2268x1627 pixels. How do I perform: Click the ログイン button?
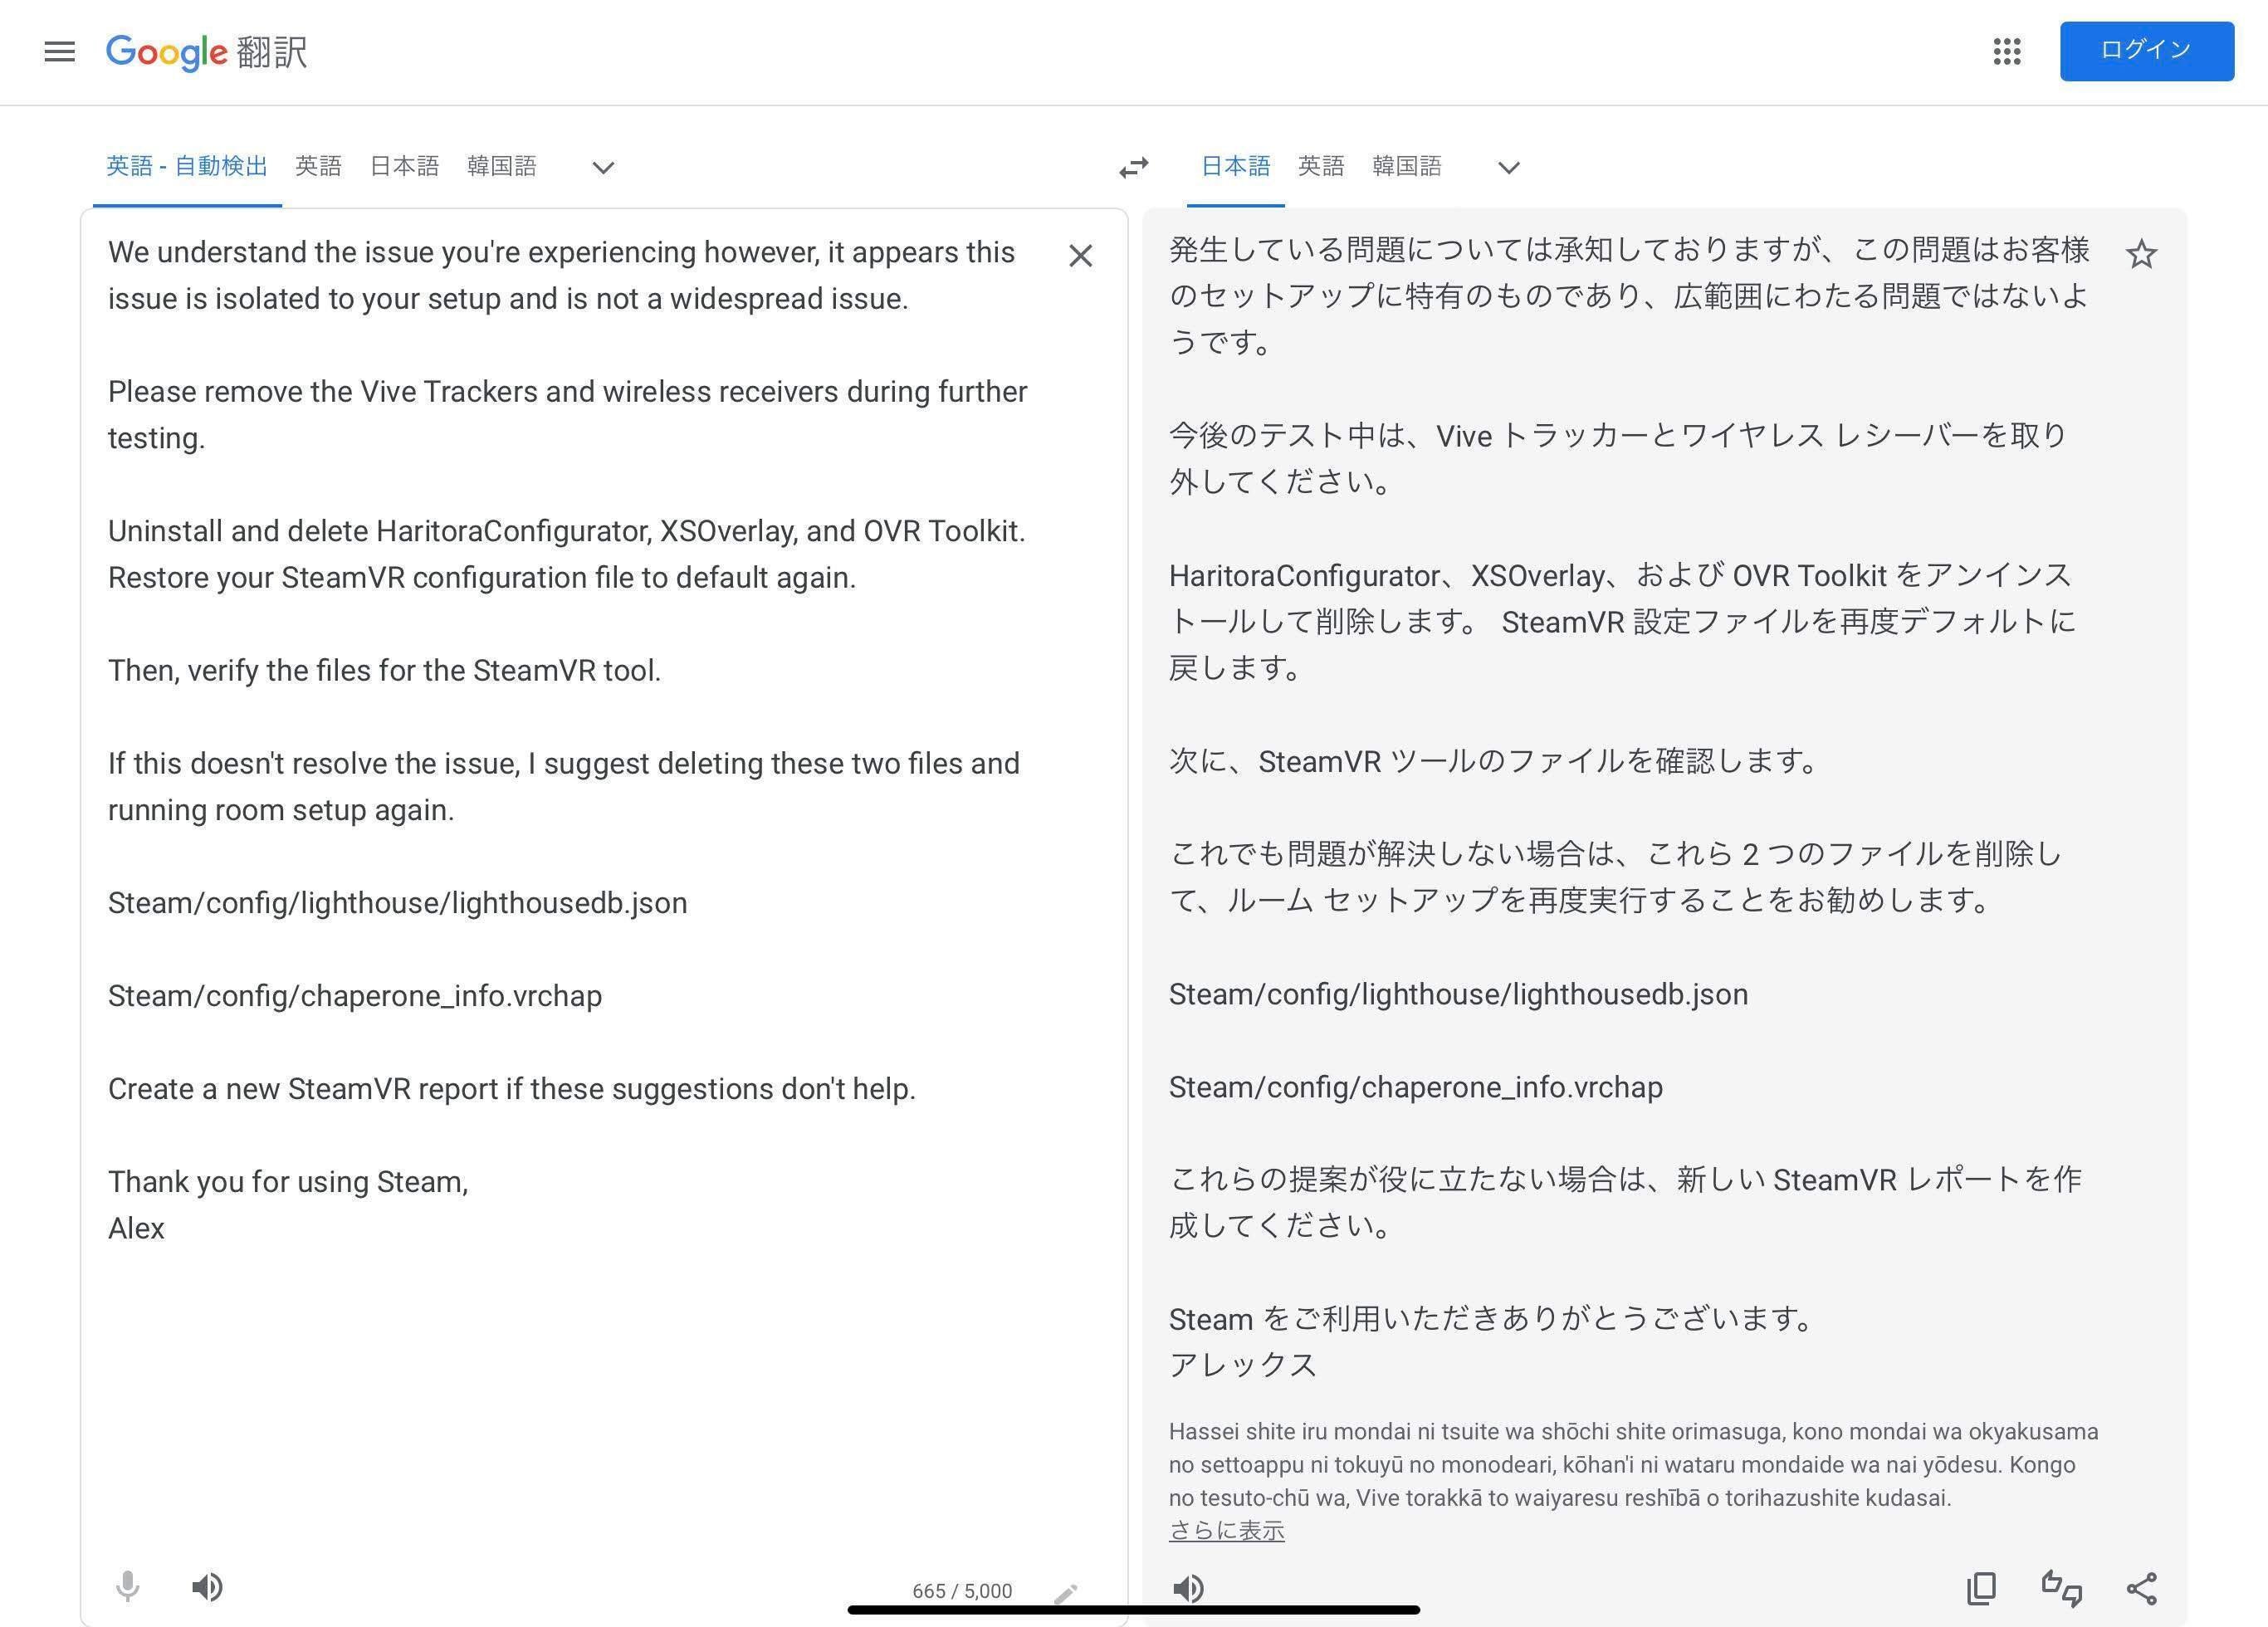click(2146, 51)
